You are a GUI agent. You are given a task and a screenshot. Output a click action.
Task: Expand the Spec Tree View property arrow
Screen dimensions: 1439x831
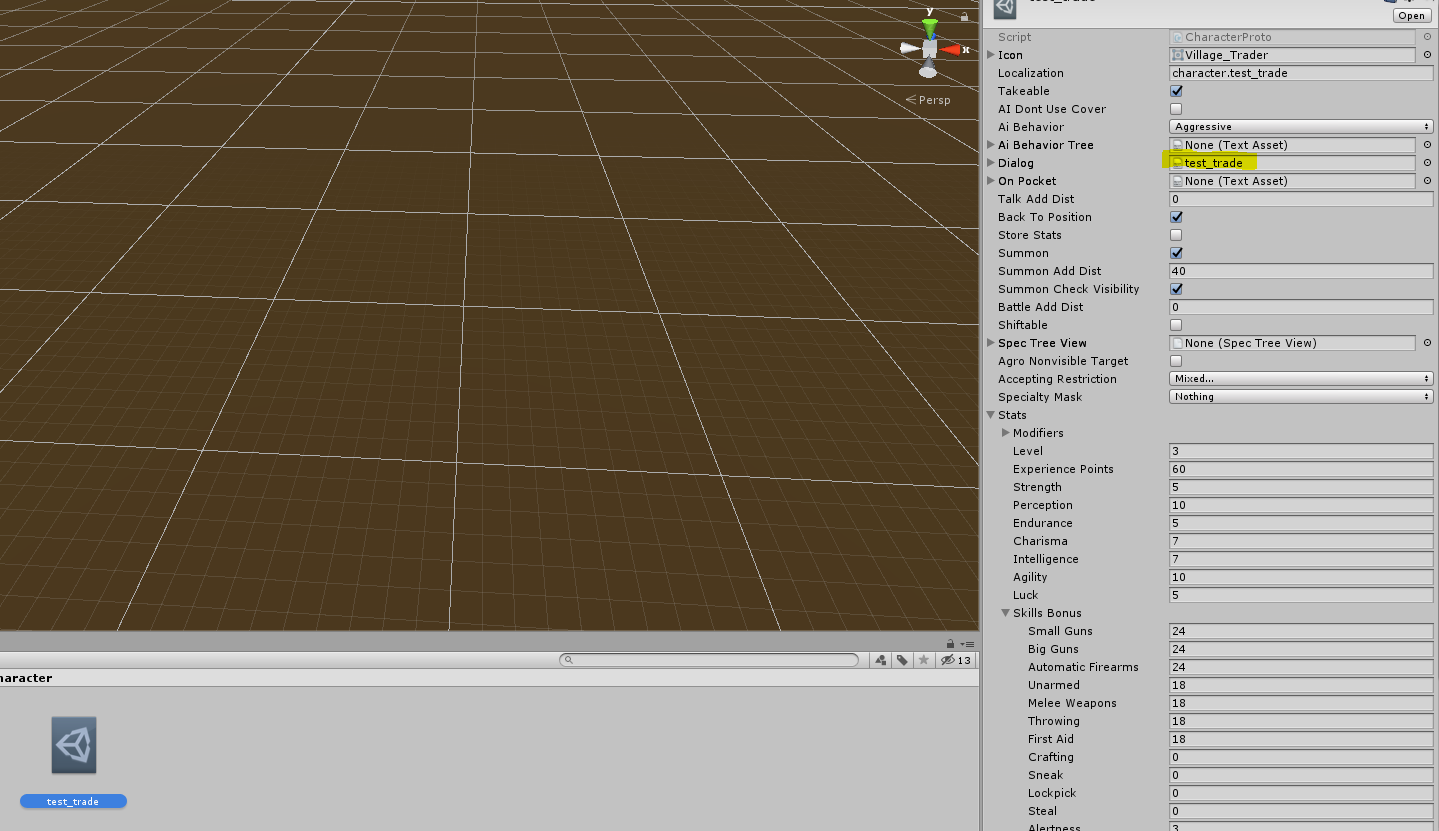991,343
